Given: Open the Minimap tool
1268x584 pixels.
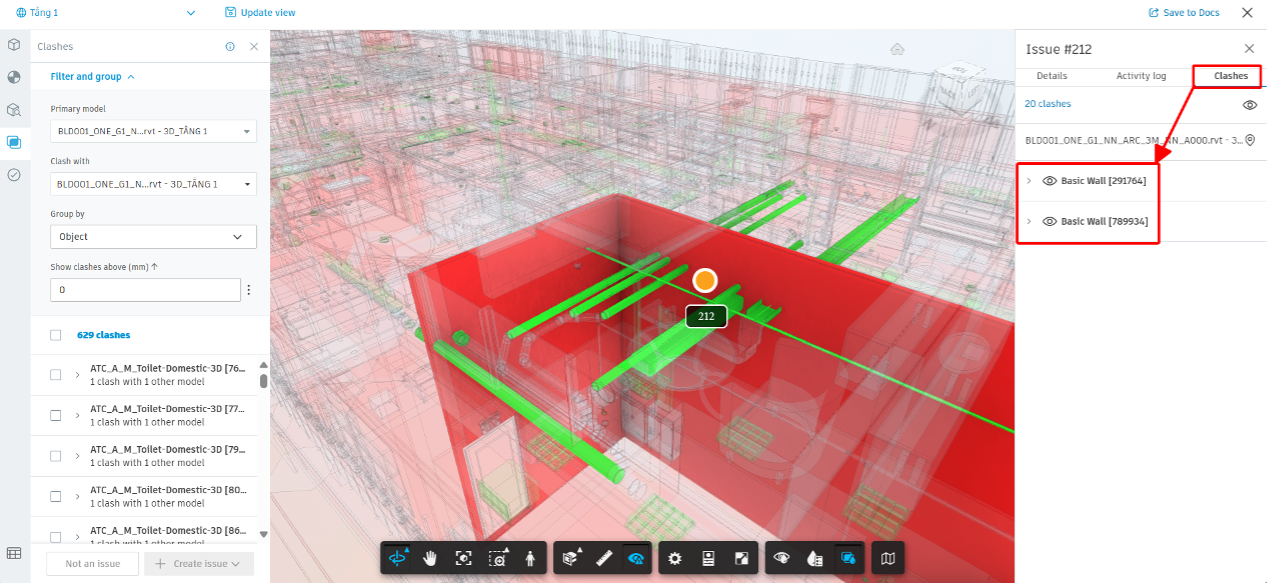Looking at the screenshot, I should tap(888, 559).
